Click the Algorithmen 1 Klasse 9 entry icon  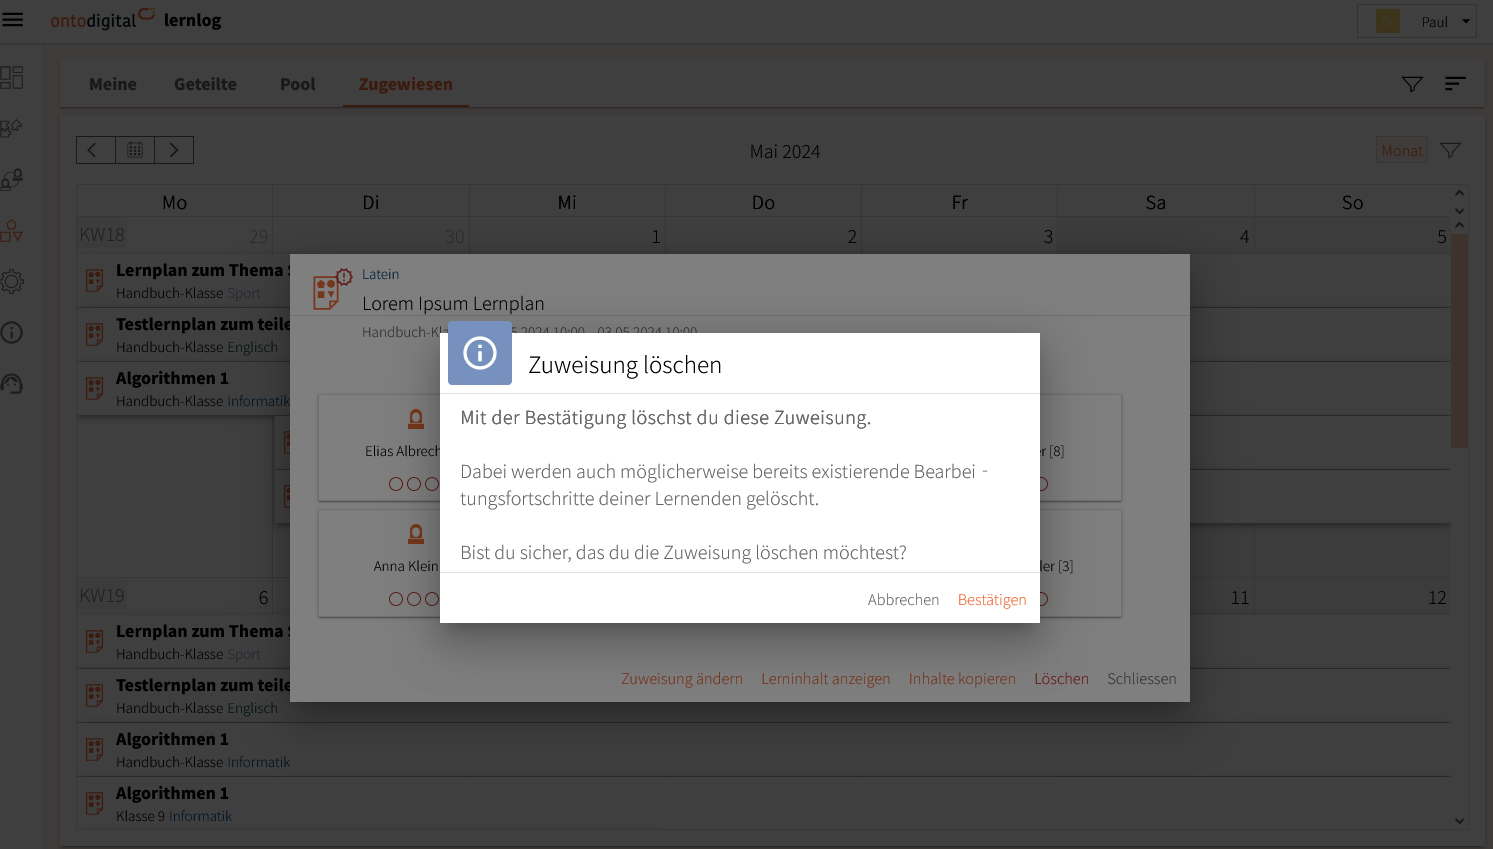[x=95, y=803]
